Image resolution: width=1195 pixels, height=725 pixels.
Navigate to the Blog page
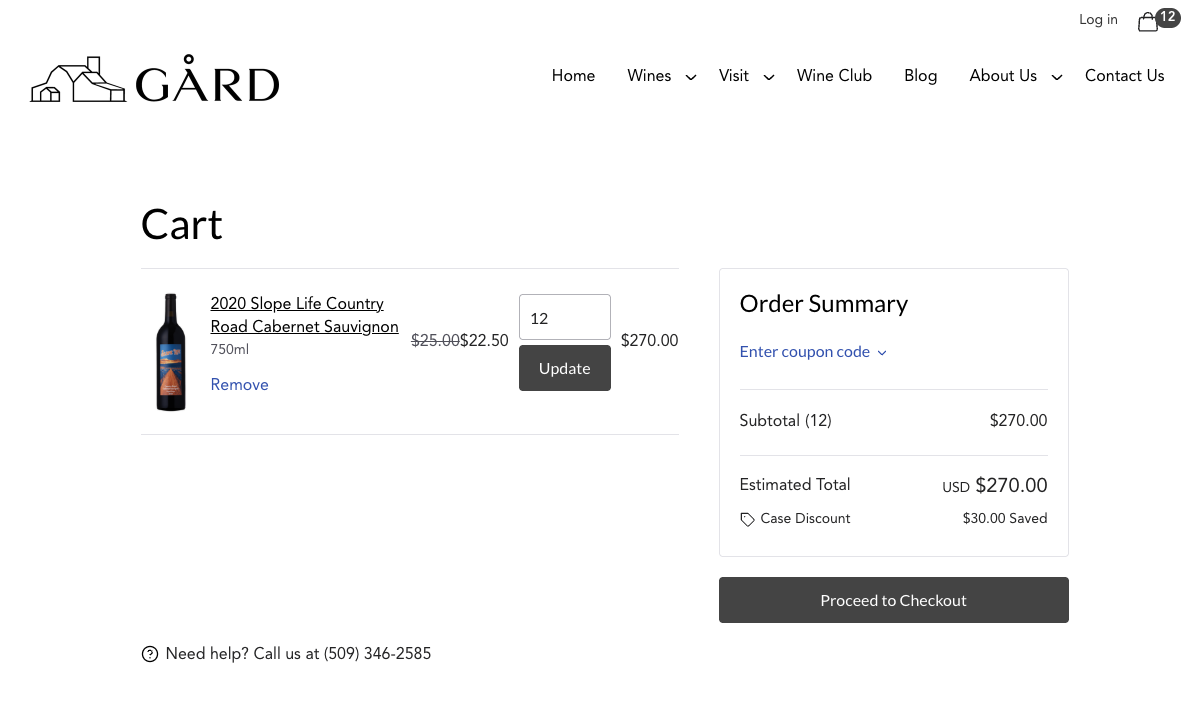[920, 76]
